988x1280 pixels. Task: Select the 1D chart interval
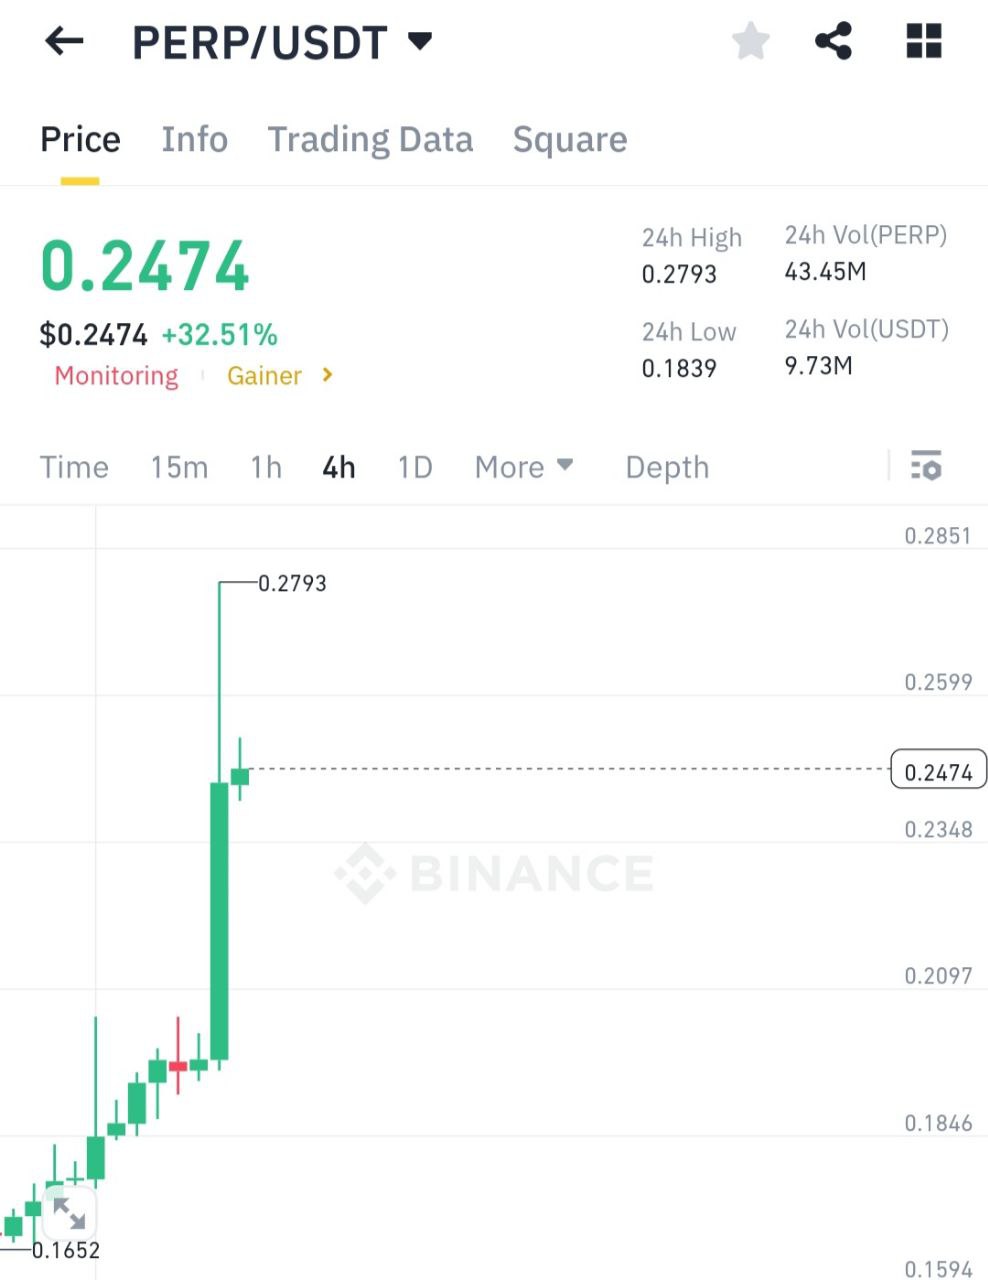(x=415, y=467)
